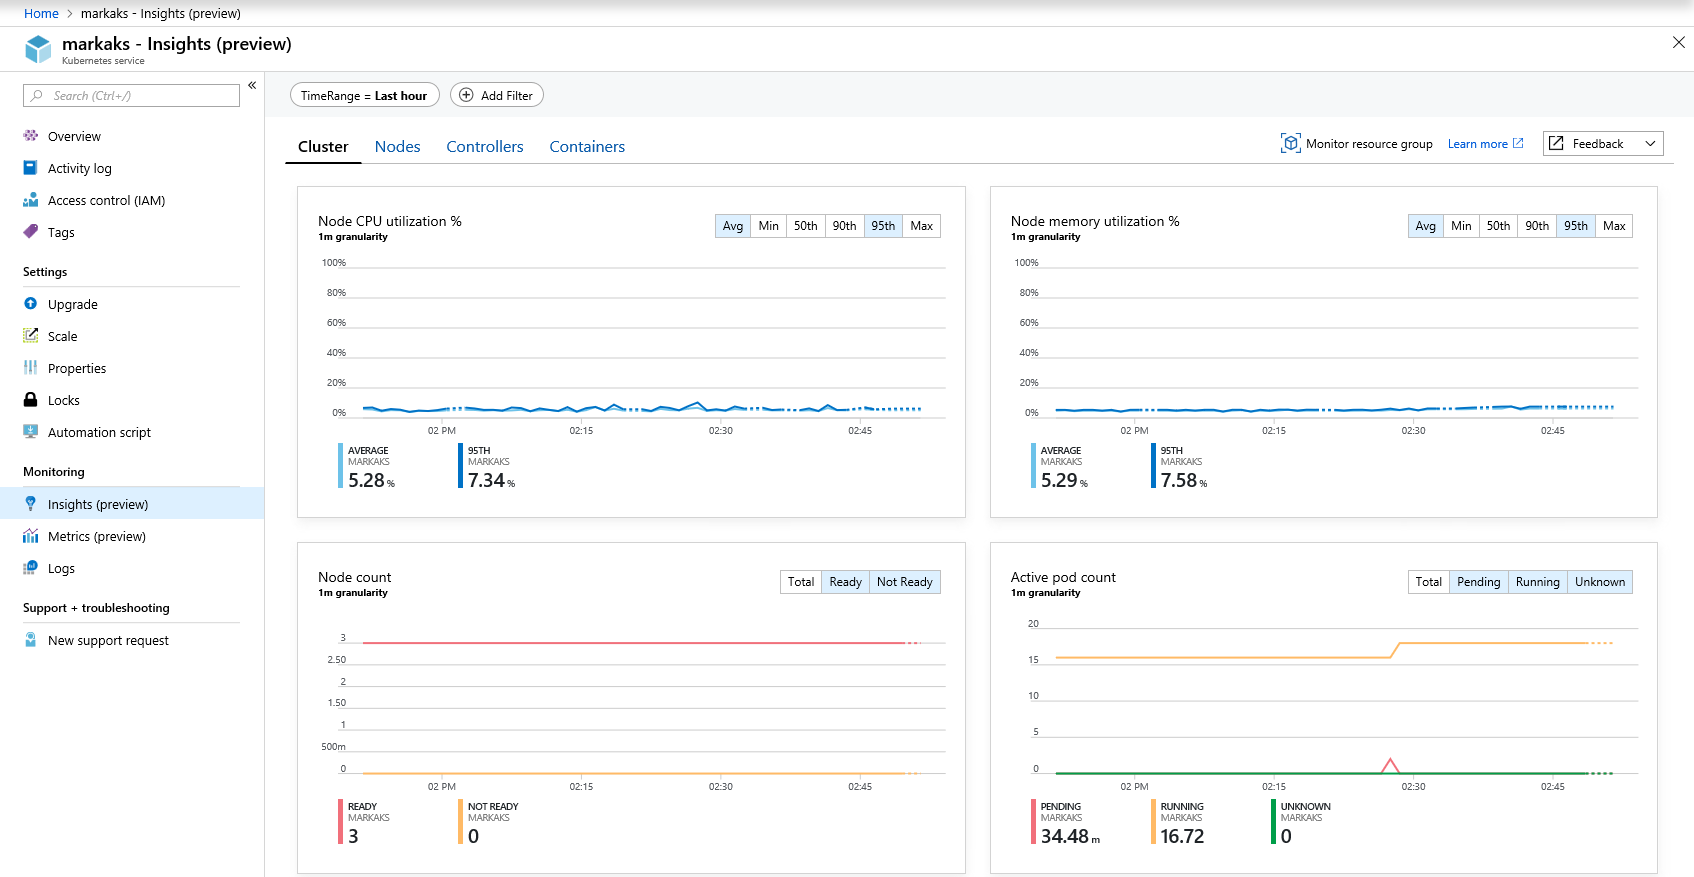Open the Overview sidebar icon
Viewport: 1694px width, 877px height.
coord(31,136)
